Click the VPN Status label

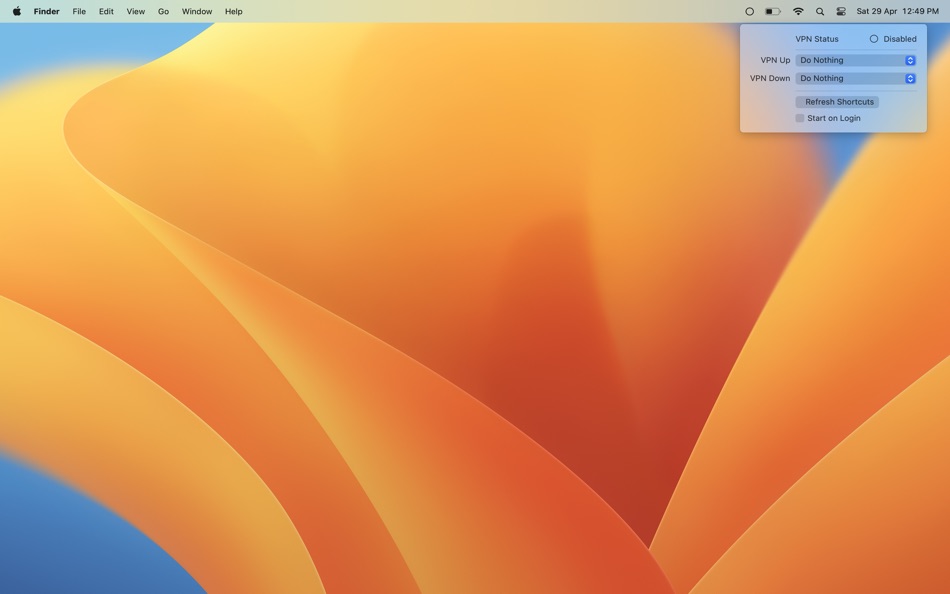[817, 39]
